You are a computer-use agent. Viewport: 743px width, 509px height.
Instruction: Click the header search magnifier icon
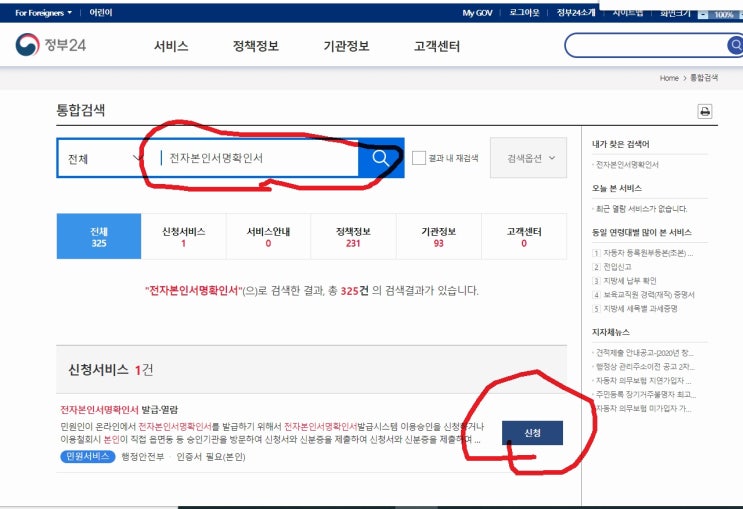[735, 45]
